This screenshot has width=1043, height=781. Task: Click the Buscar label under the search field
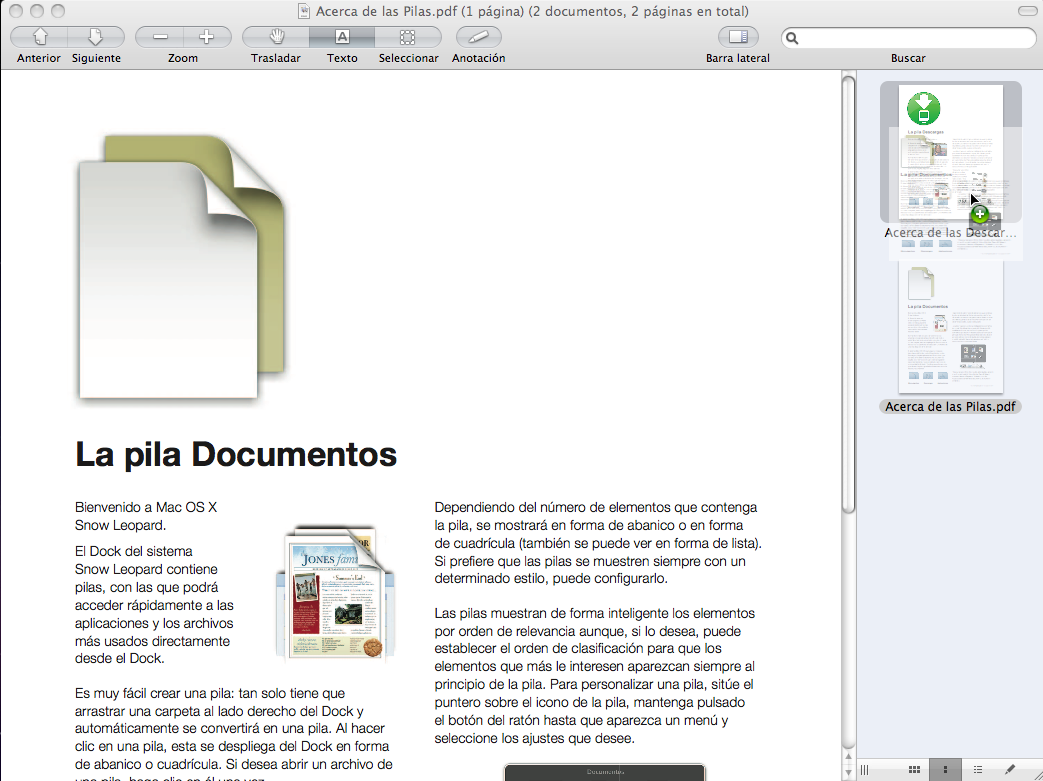[908, 59]
